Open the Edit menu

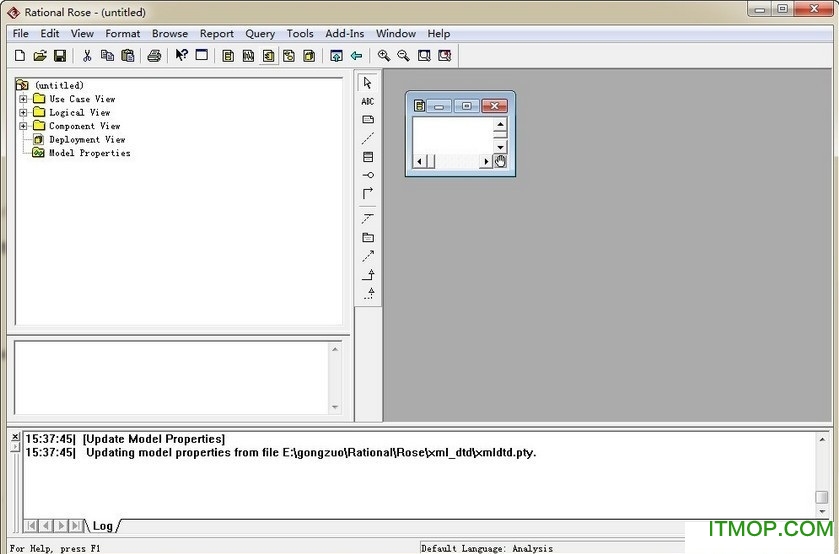pos(50,33)
